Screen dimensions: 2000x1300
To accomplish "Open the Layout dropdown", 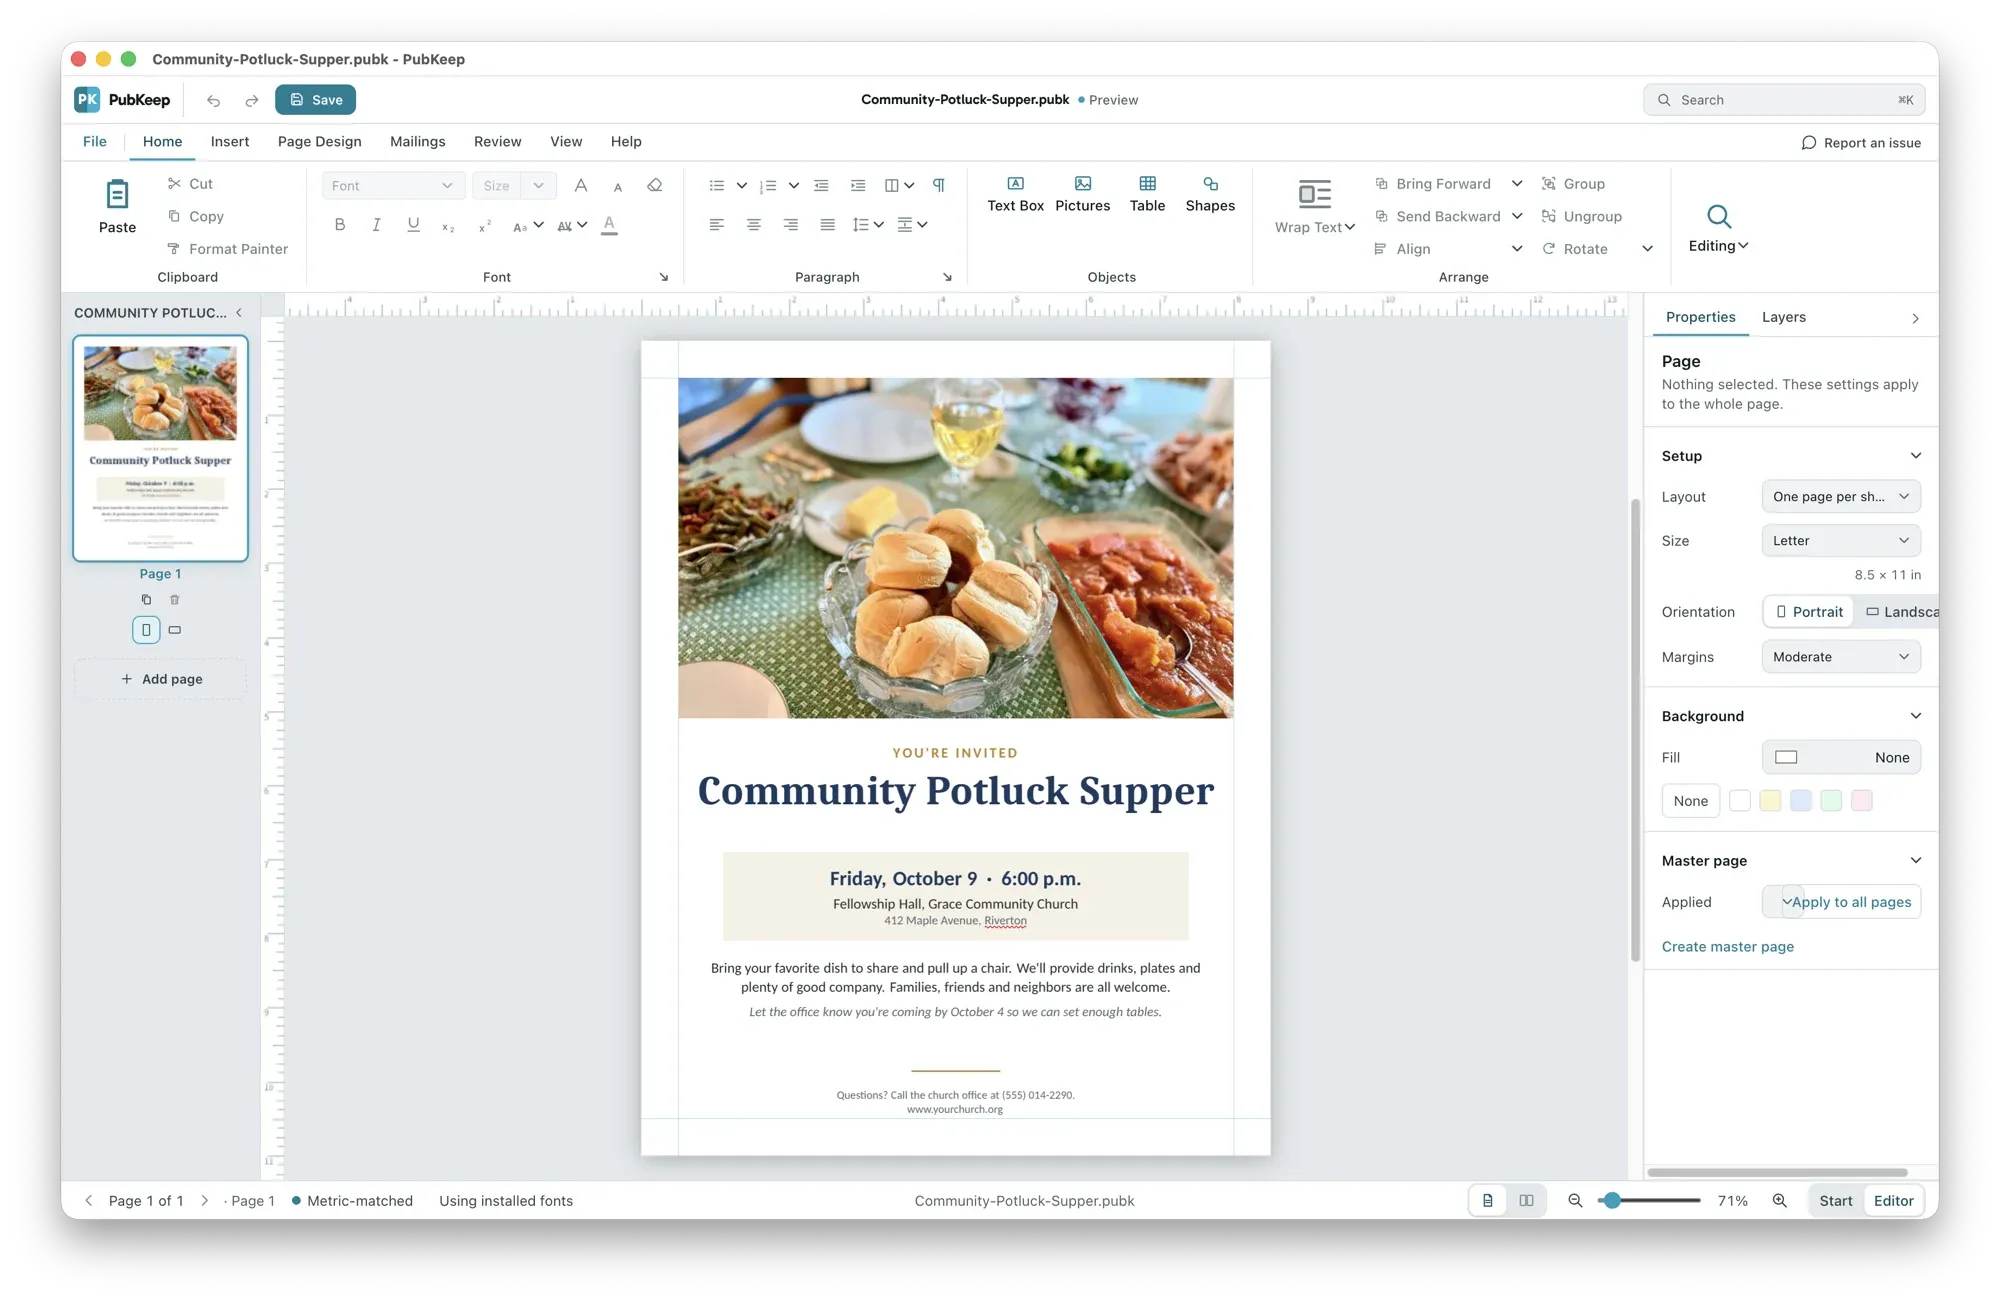I will point(1840,497).
